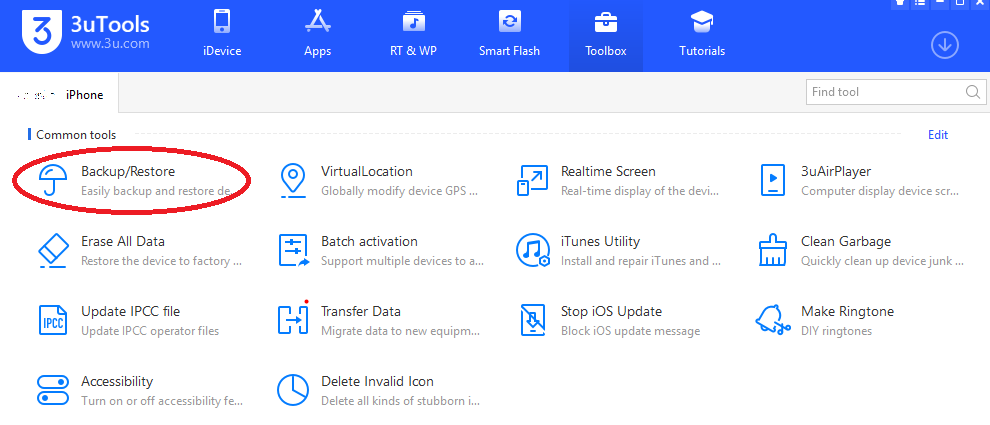The height and width of the screenshot is (425, 990).
Task: Click the www.3u.com text
Action: [x=110, y=44]
